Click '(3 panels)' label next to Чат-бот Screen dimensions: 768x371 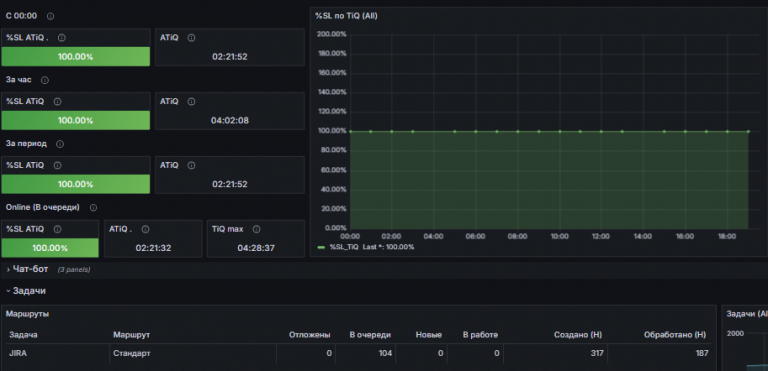click(x=74, y=270)
